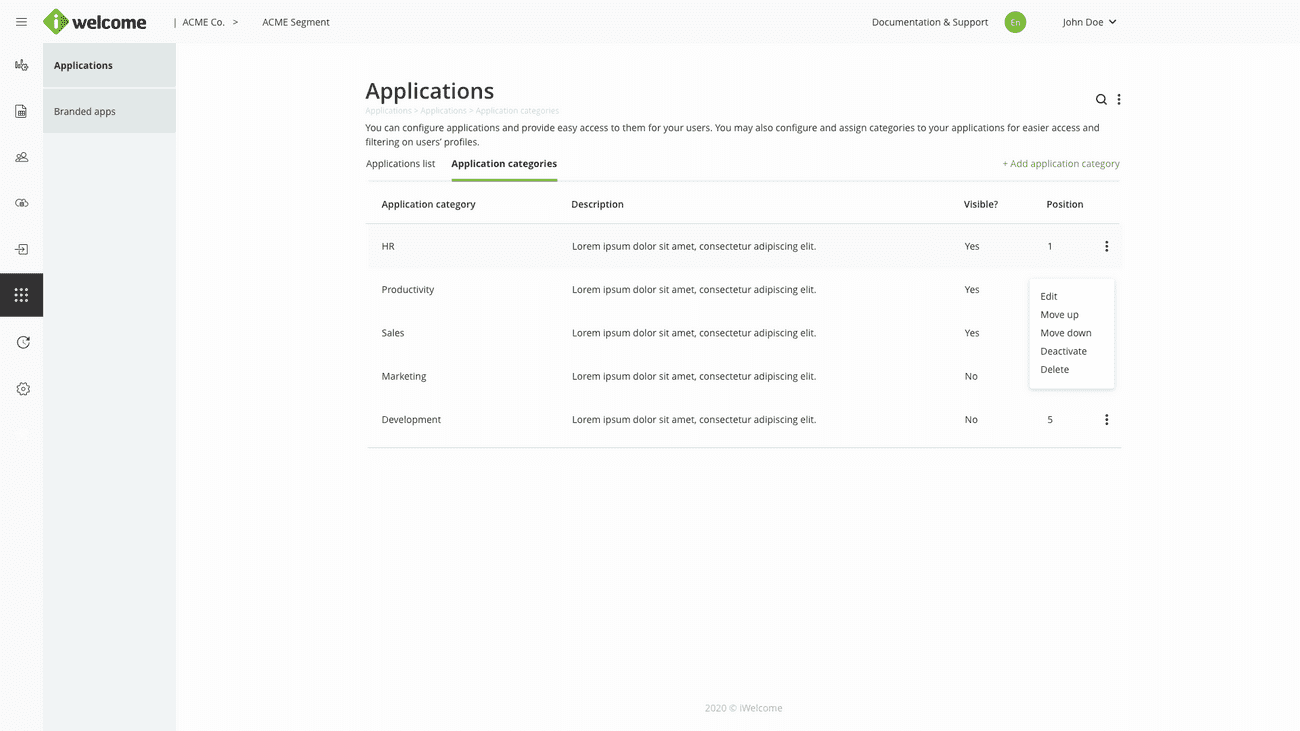Choose Move down from the context menu
The width and height of the screenshot is (1300, 731).
pos(1065,333)
